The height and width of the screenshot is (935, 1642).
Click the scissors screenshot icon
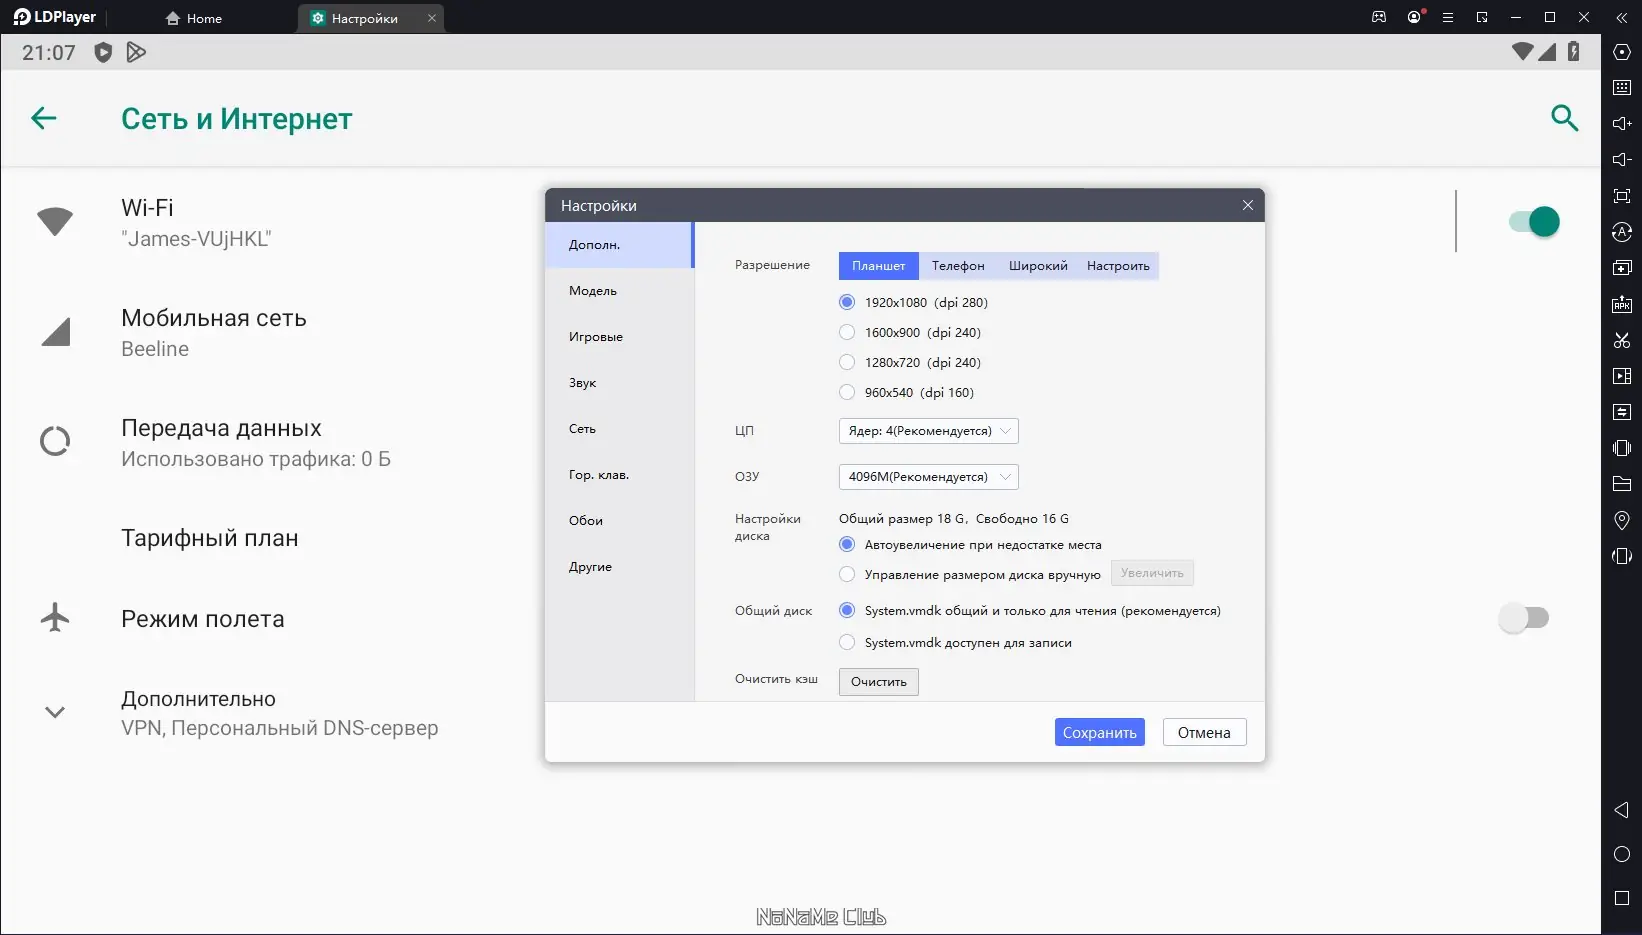pos(1622,340)
